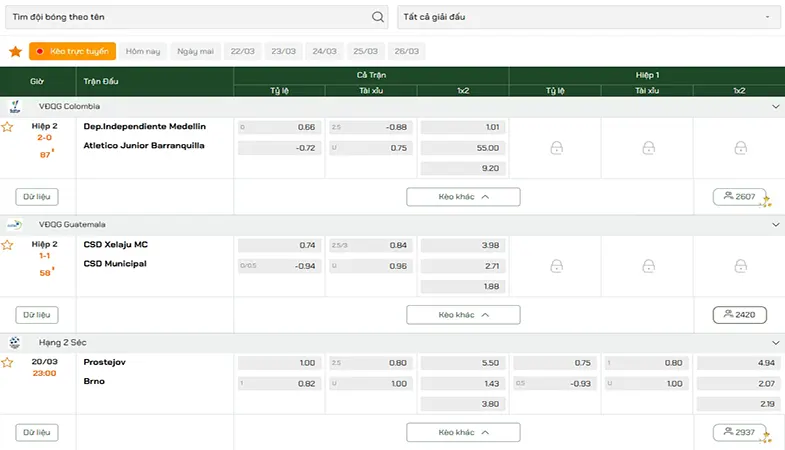The height and width of the screenshot is (450, 785).
Task: Select the 23/03 date tab
Action: (x=283, y=51)
